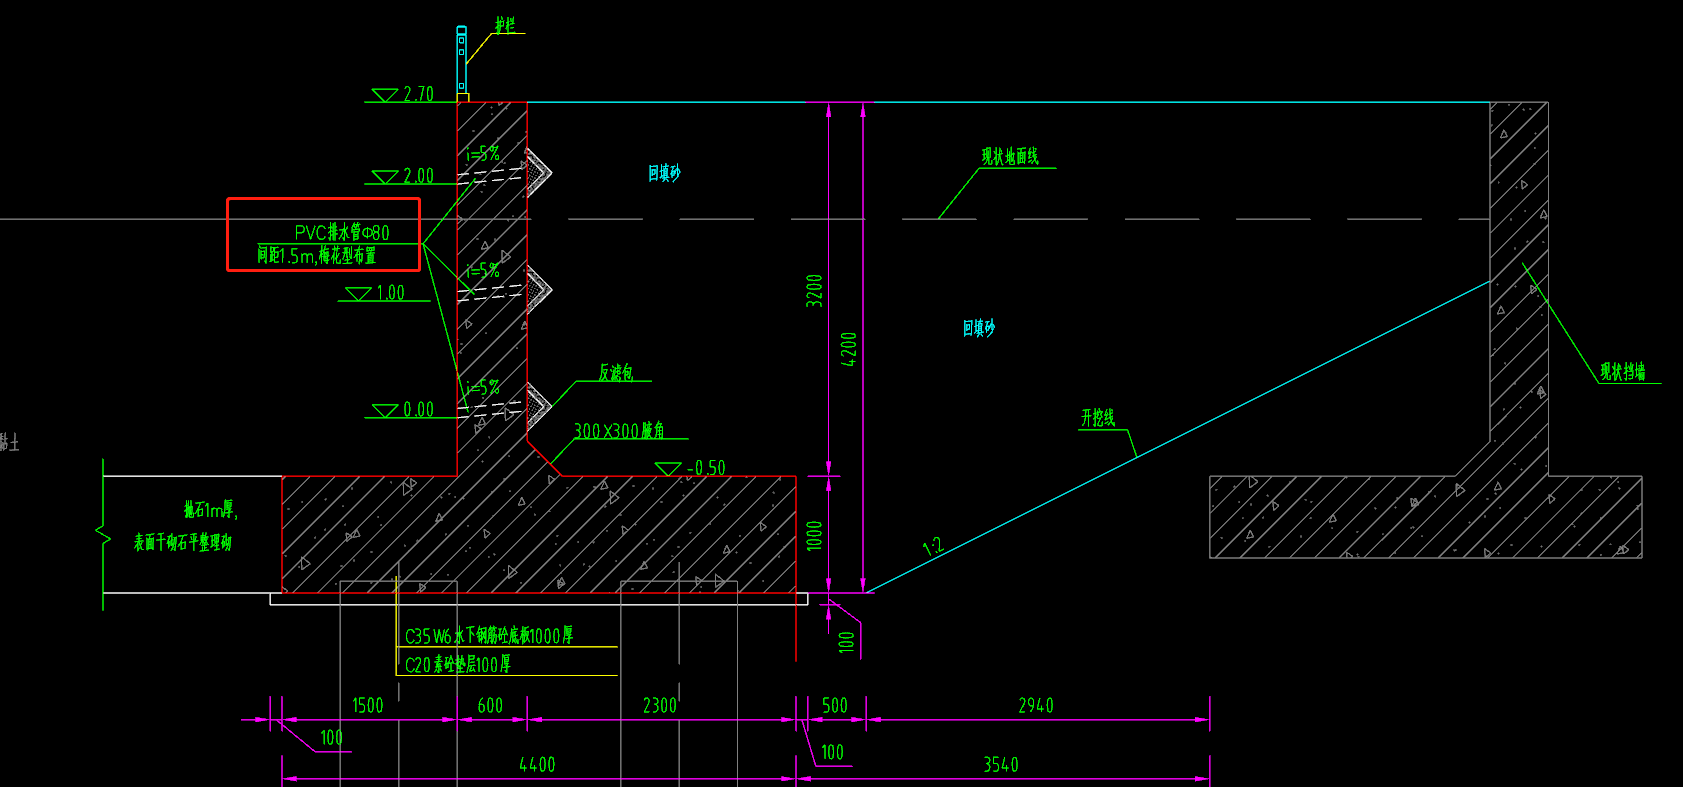Click the 1.00 elevation marker text

pyautogui.click(x=390, y=293)
